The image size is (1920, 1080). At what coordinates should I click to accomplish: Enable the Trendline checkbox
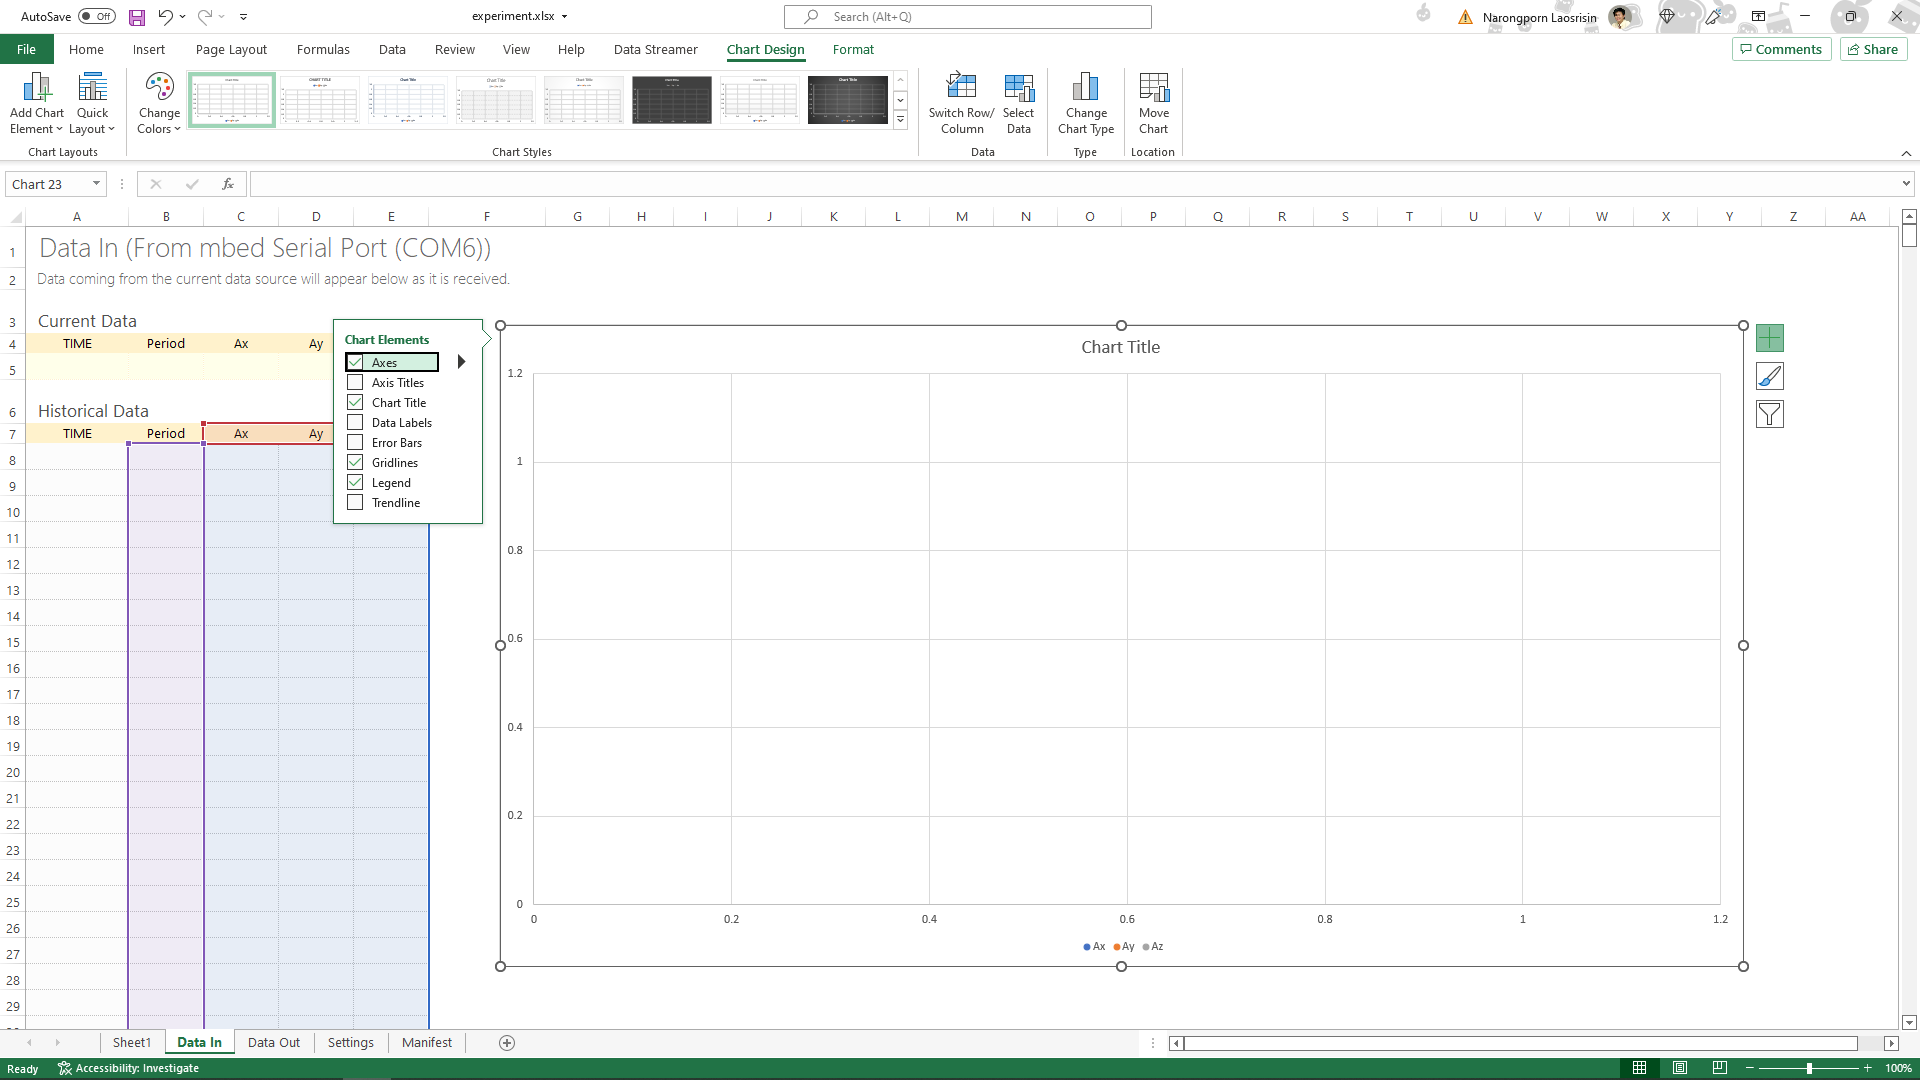(355, 502)
